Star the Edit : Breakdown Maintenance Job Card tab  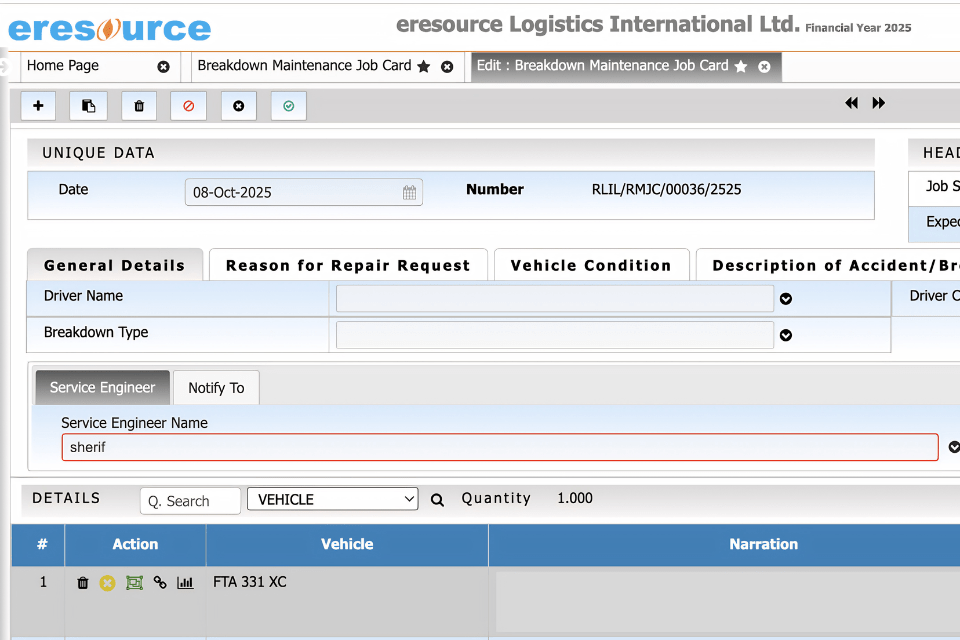tap(741, 66)
